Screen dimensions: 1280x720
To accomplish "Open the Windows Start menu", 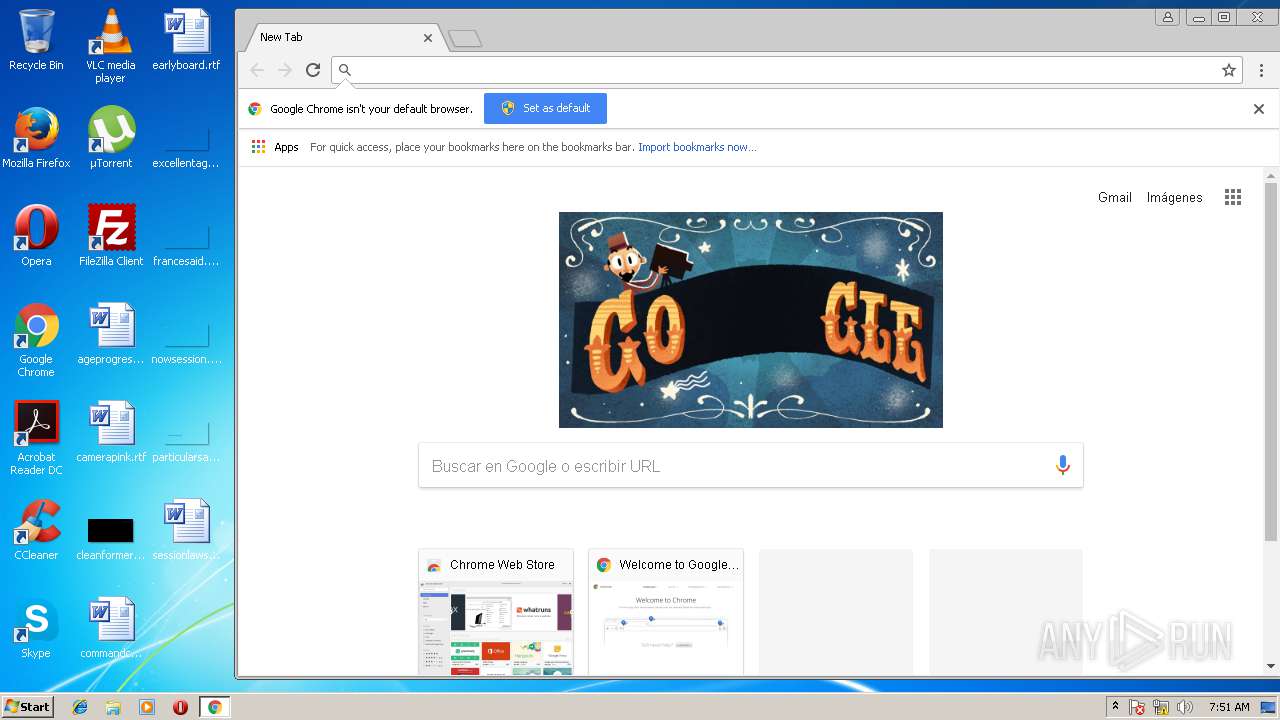I will click(27, 706).
